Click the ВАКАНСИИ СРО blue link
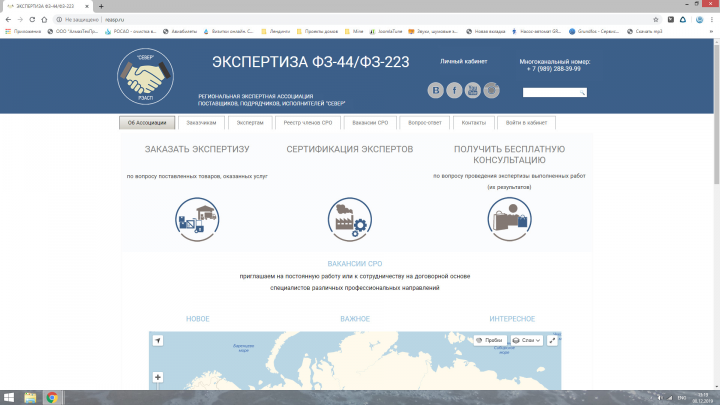Image resolution: width=720 pixels, height=405 pixels. tap(354, 264)
